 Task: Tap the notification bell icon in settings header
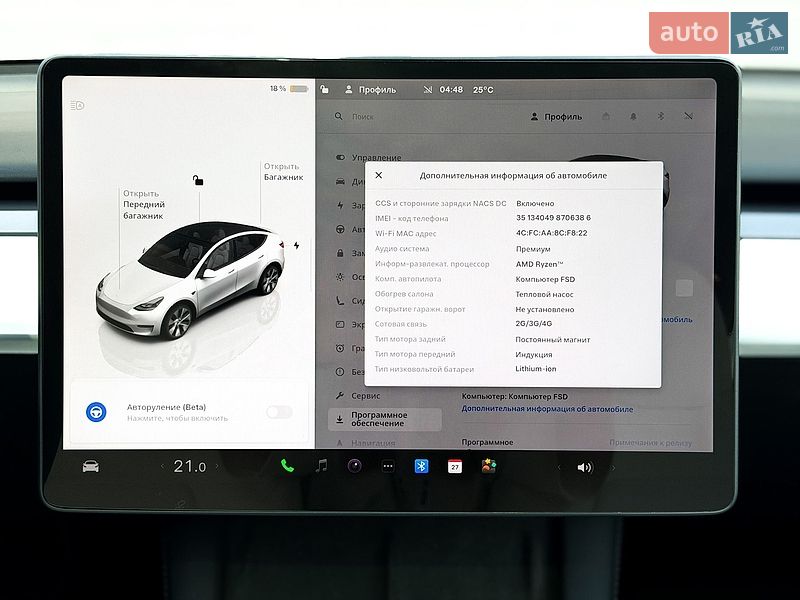point(633,116)
